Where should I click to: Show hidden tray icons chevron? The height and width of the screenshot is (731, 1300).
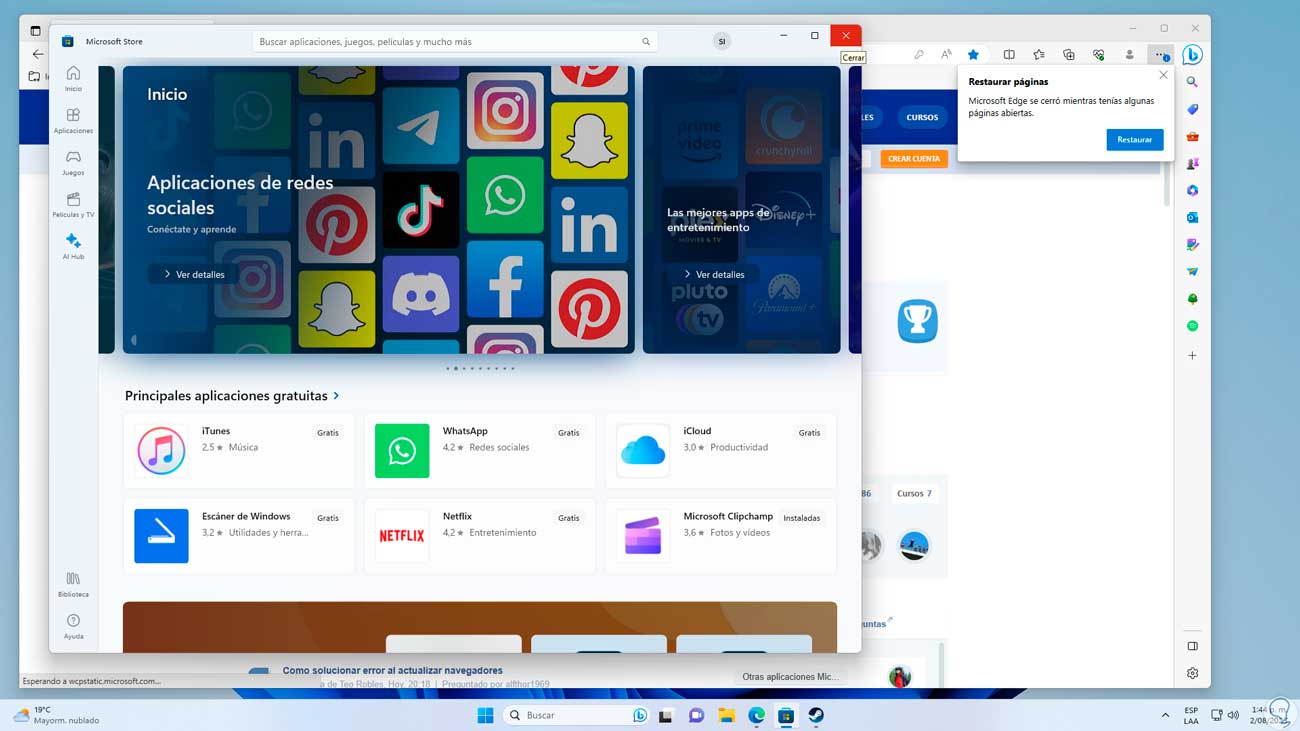point(1165,715)
